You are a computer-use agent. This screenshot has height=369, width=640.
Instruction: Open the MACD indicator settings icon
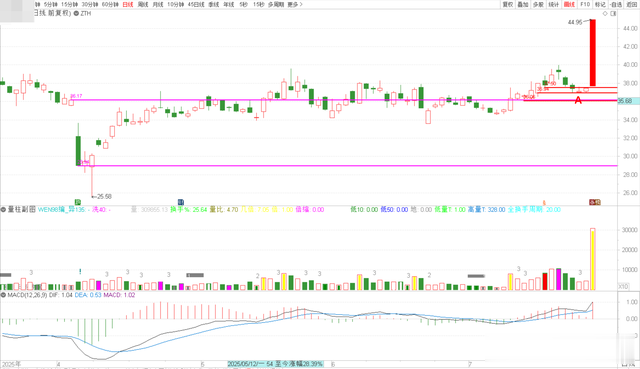click(3, 295)
